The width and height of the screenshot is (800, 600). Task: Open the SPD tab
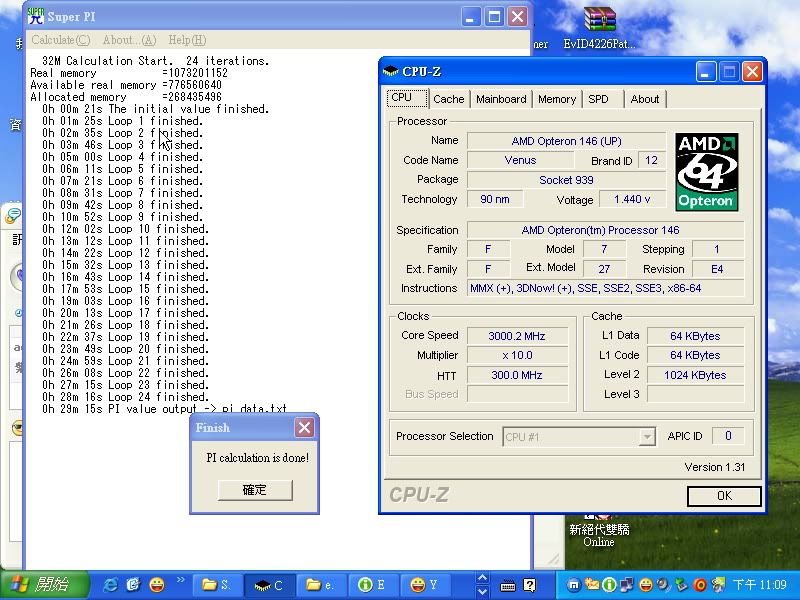click(598, 99)
